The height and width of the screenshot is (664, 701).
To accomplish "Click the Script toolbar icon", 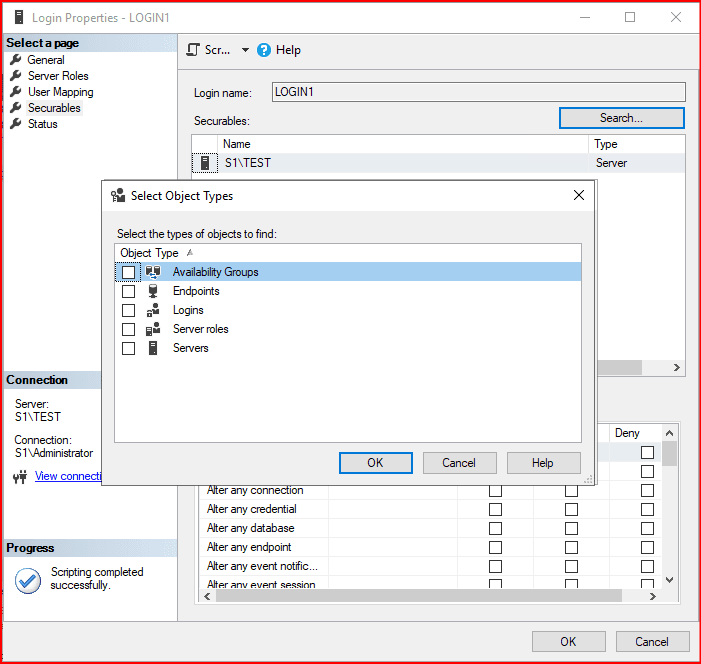I will (x=194, y=50).
